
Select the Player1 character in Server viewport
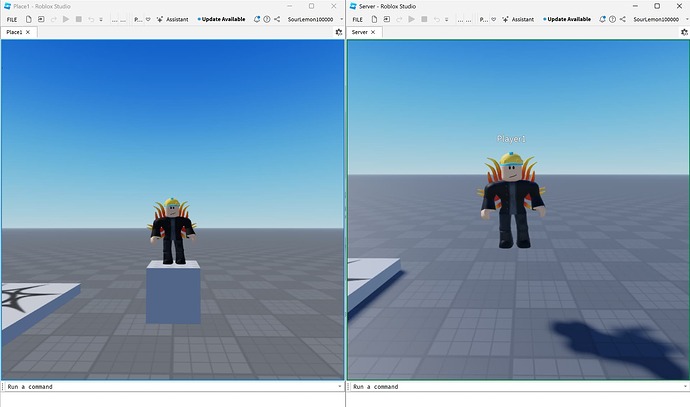[x=512, y=202]
